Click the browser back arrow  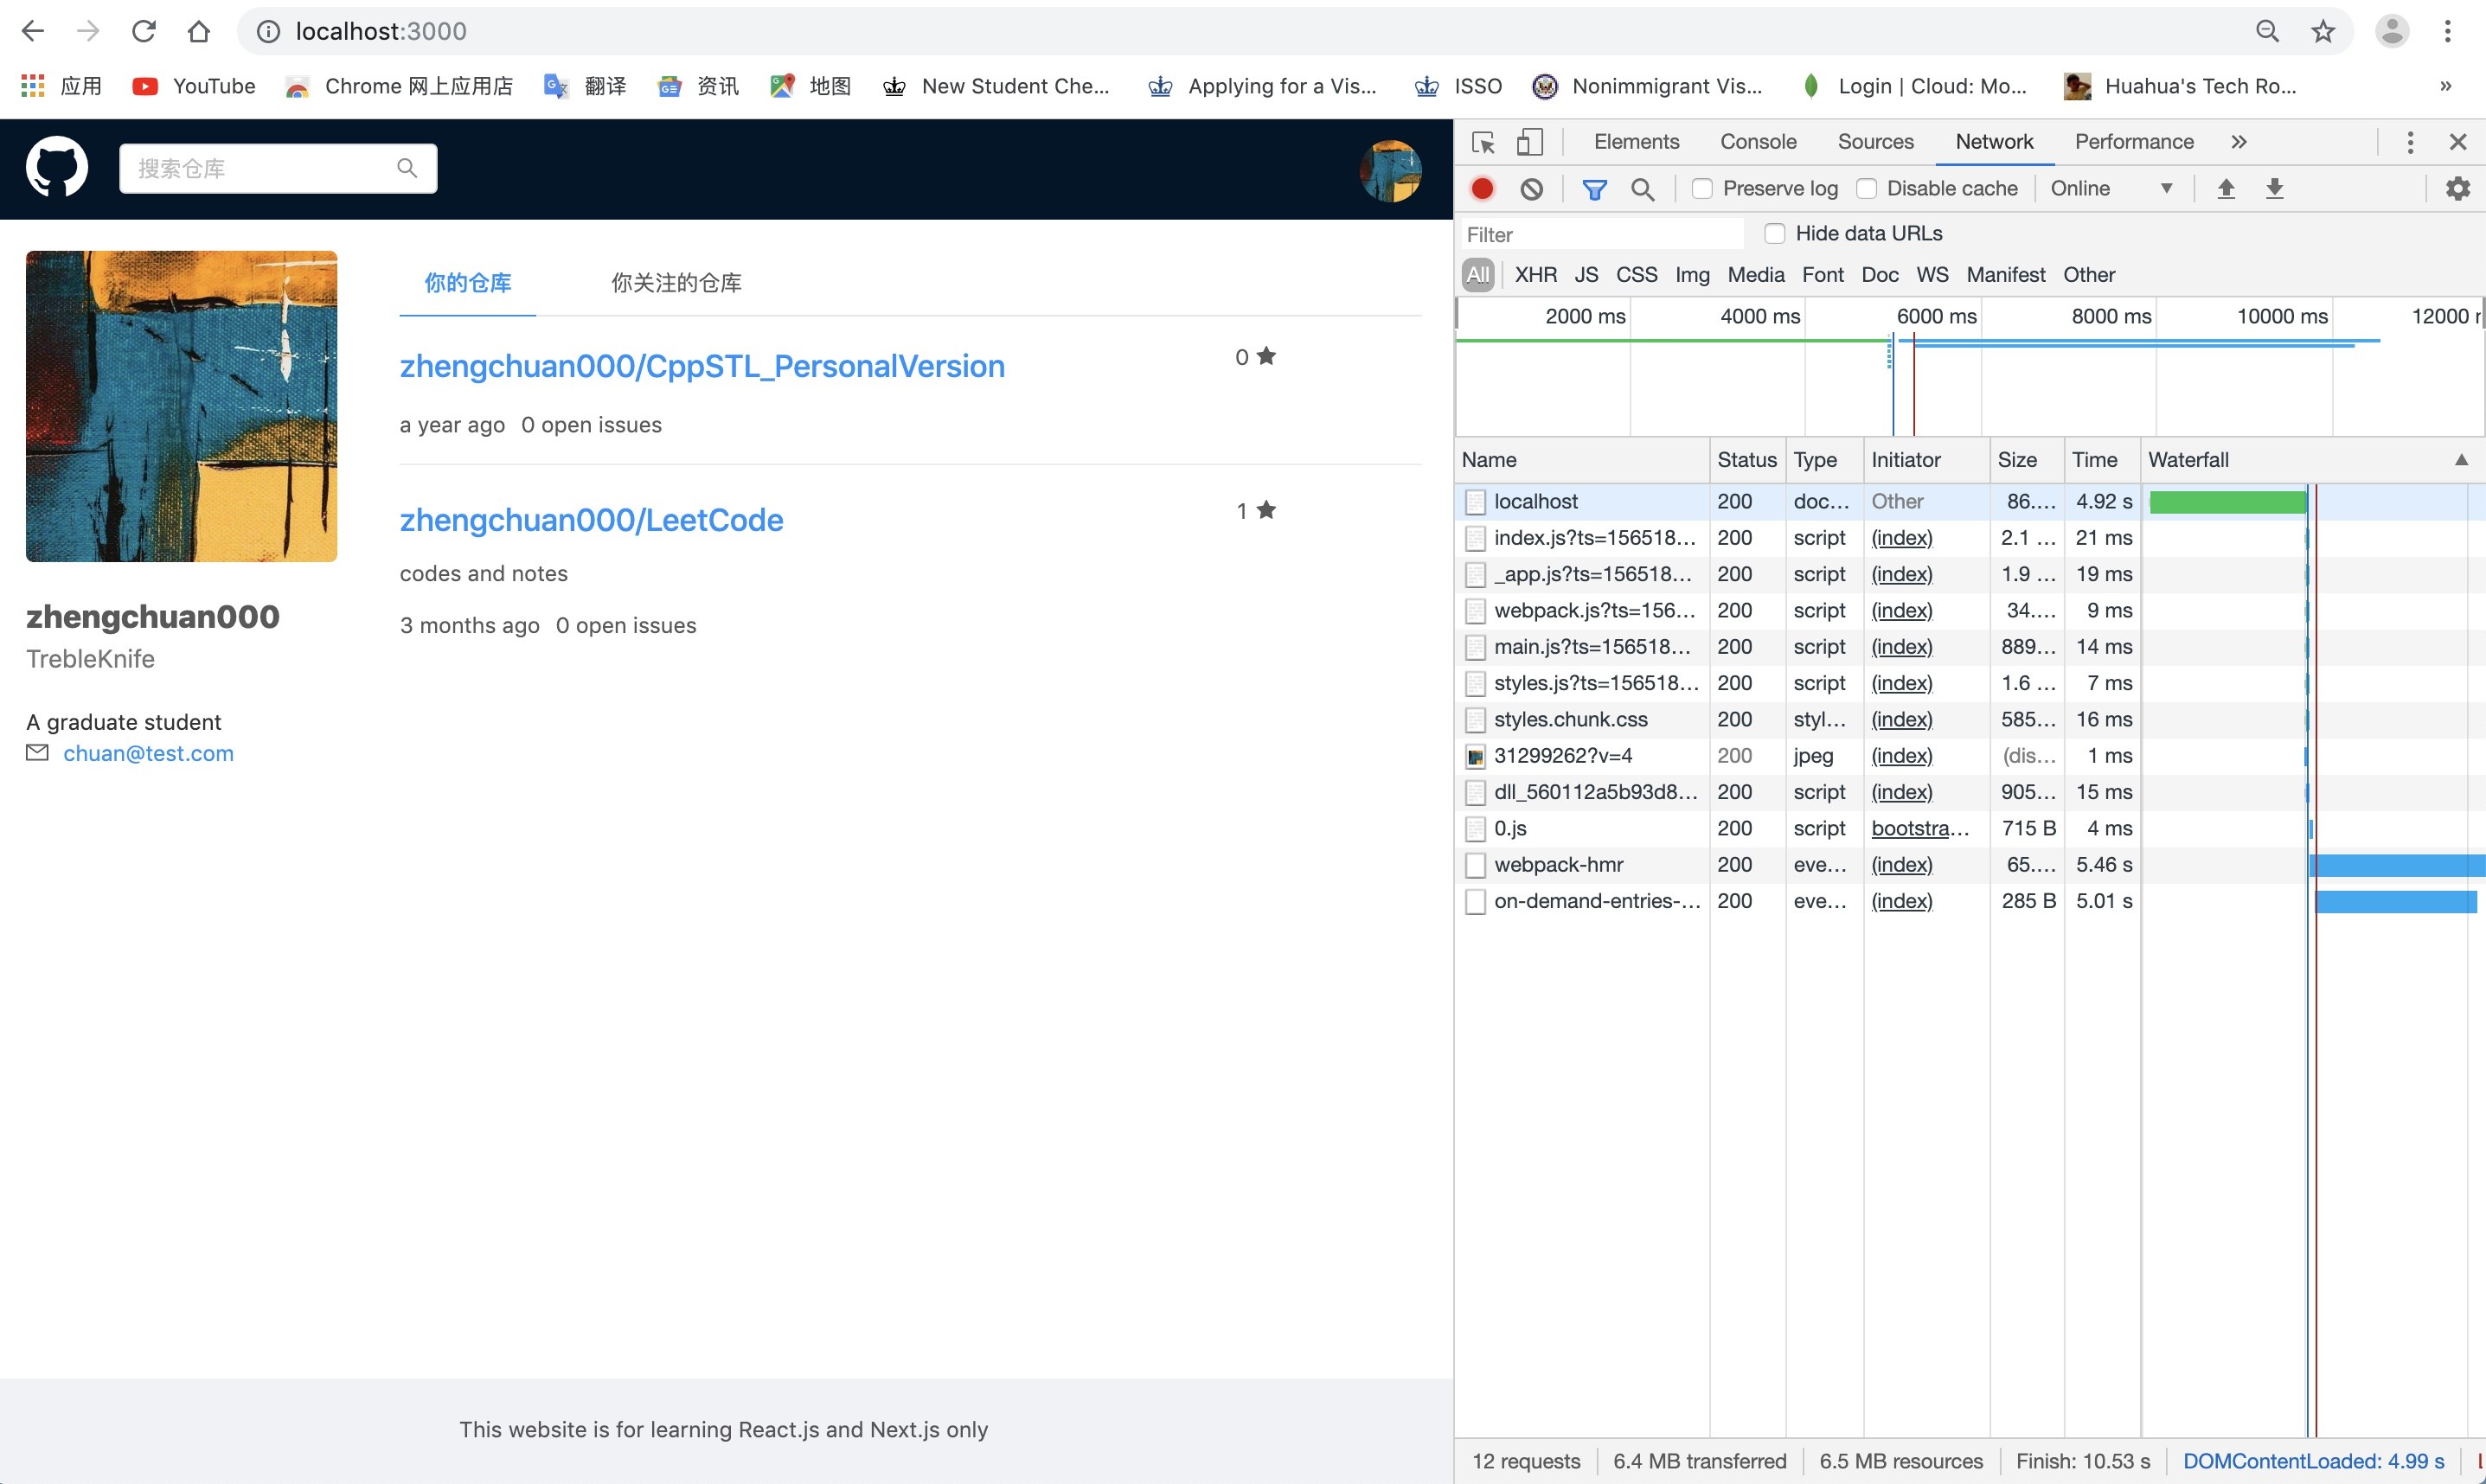pyautogui.click(x=33, y=31)
